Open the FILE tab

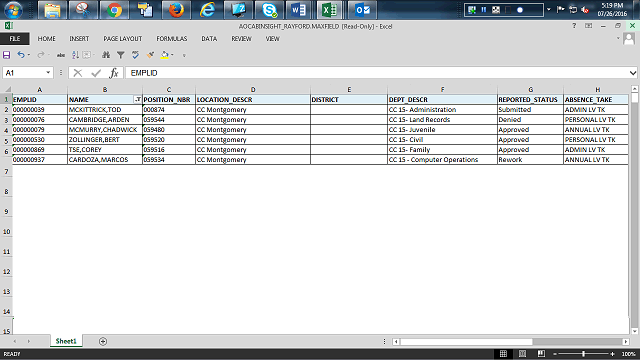(x=15, y=39)
